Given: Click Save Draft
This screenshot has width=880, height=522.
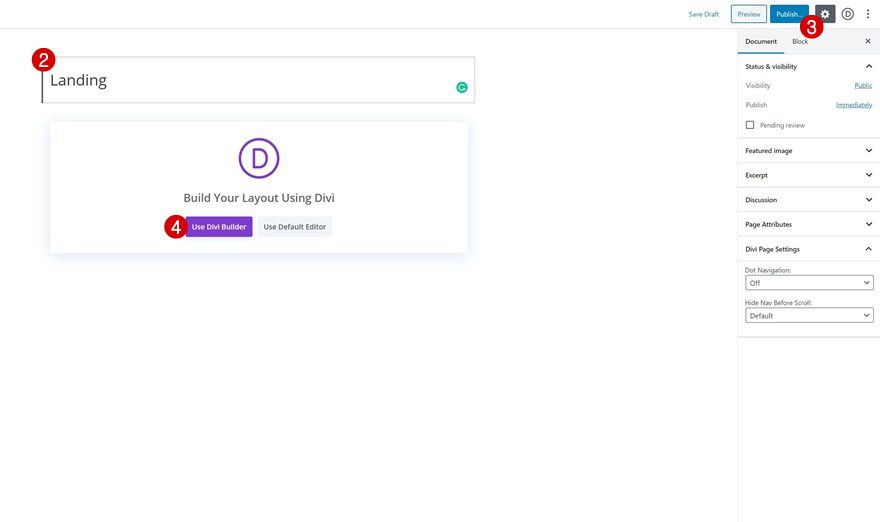Looking at the screenshot, I should pos(704,14).
